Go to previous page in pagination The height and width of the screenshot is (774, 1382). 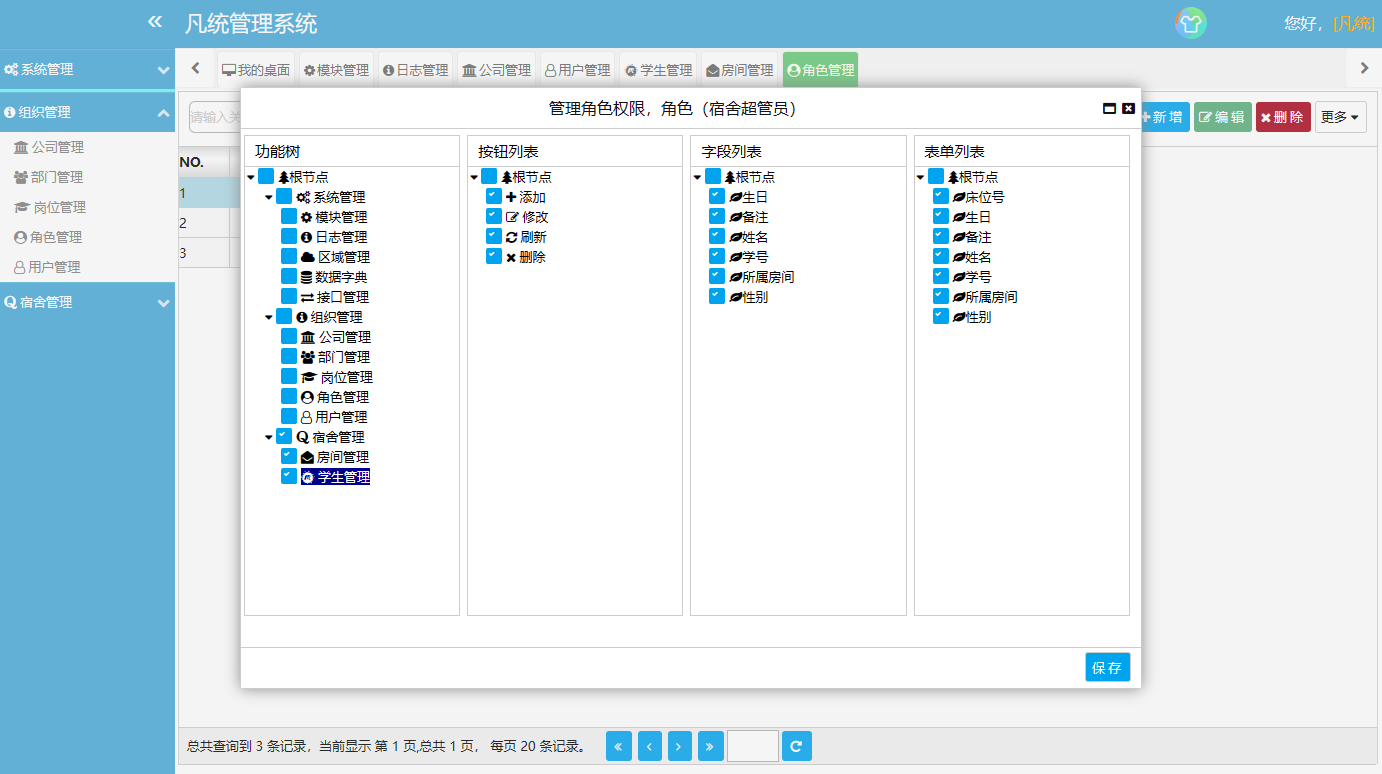649,746
